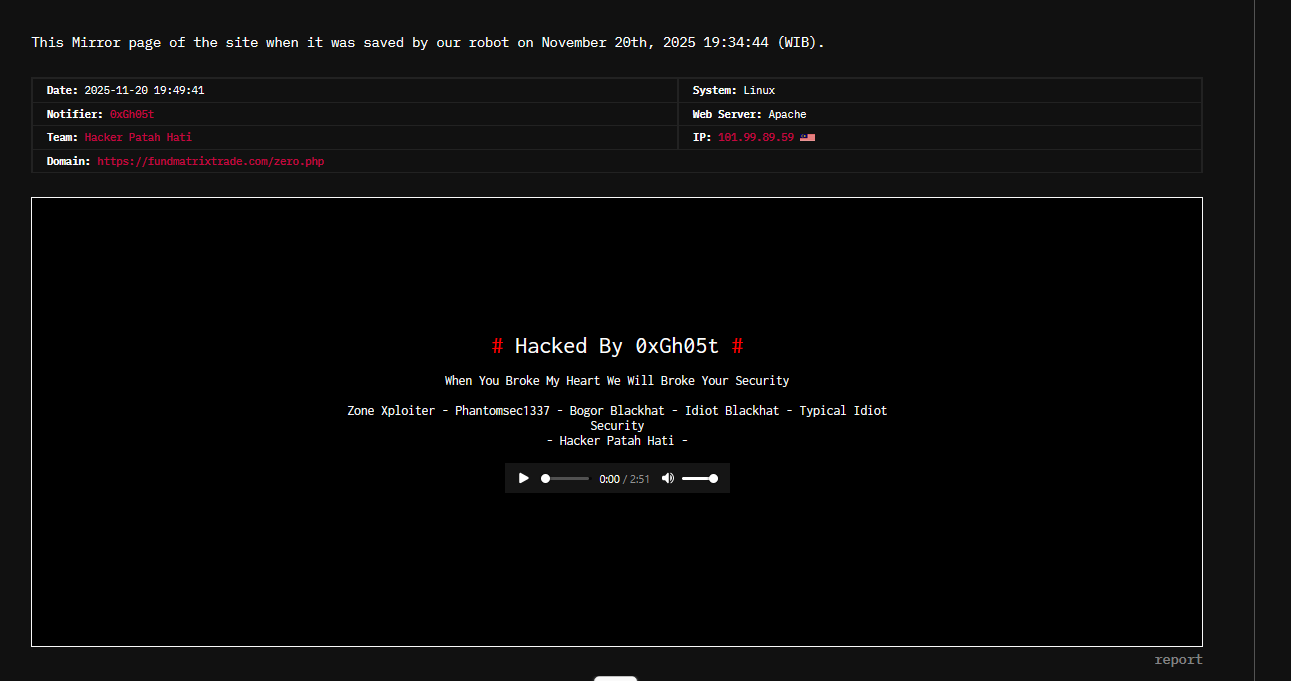Open the 0xGh05t notifier link
The height and width of the screenshot is (681, 1291).
click(132, 114)
